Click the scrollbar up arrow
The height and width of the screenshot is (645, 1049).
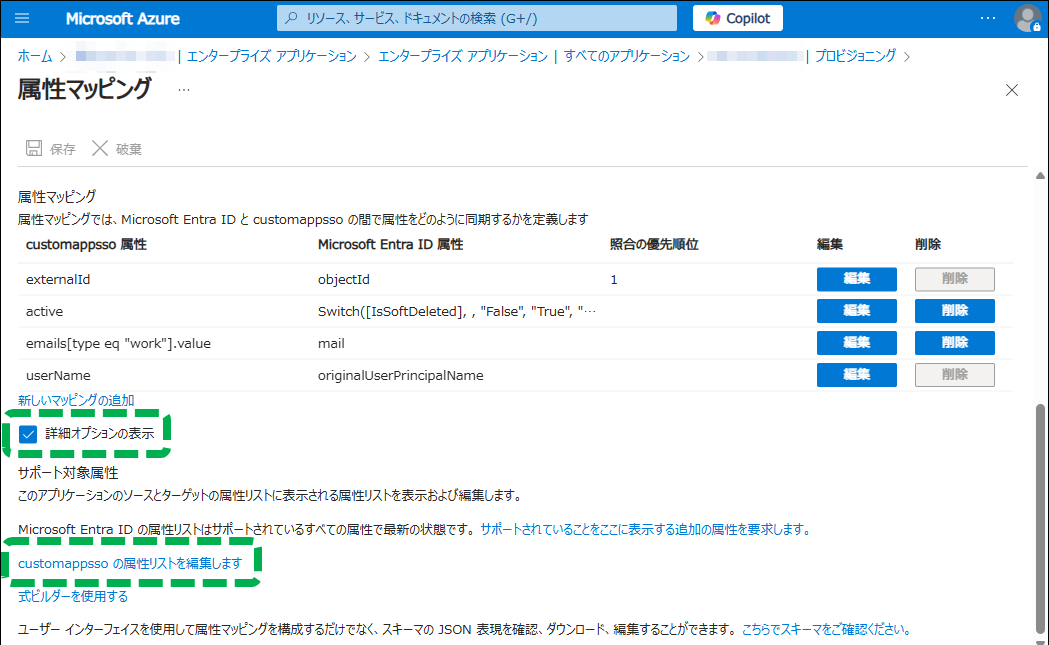click(x=1040, y=176)
